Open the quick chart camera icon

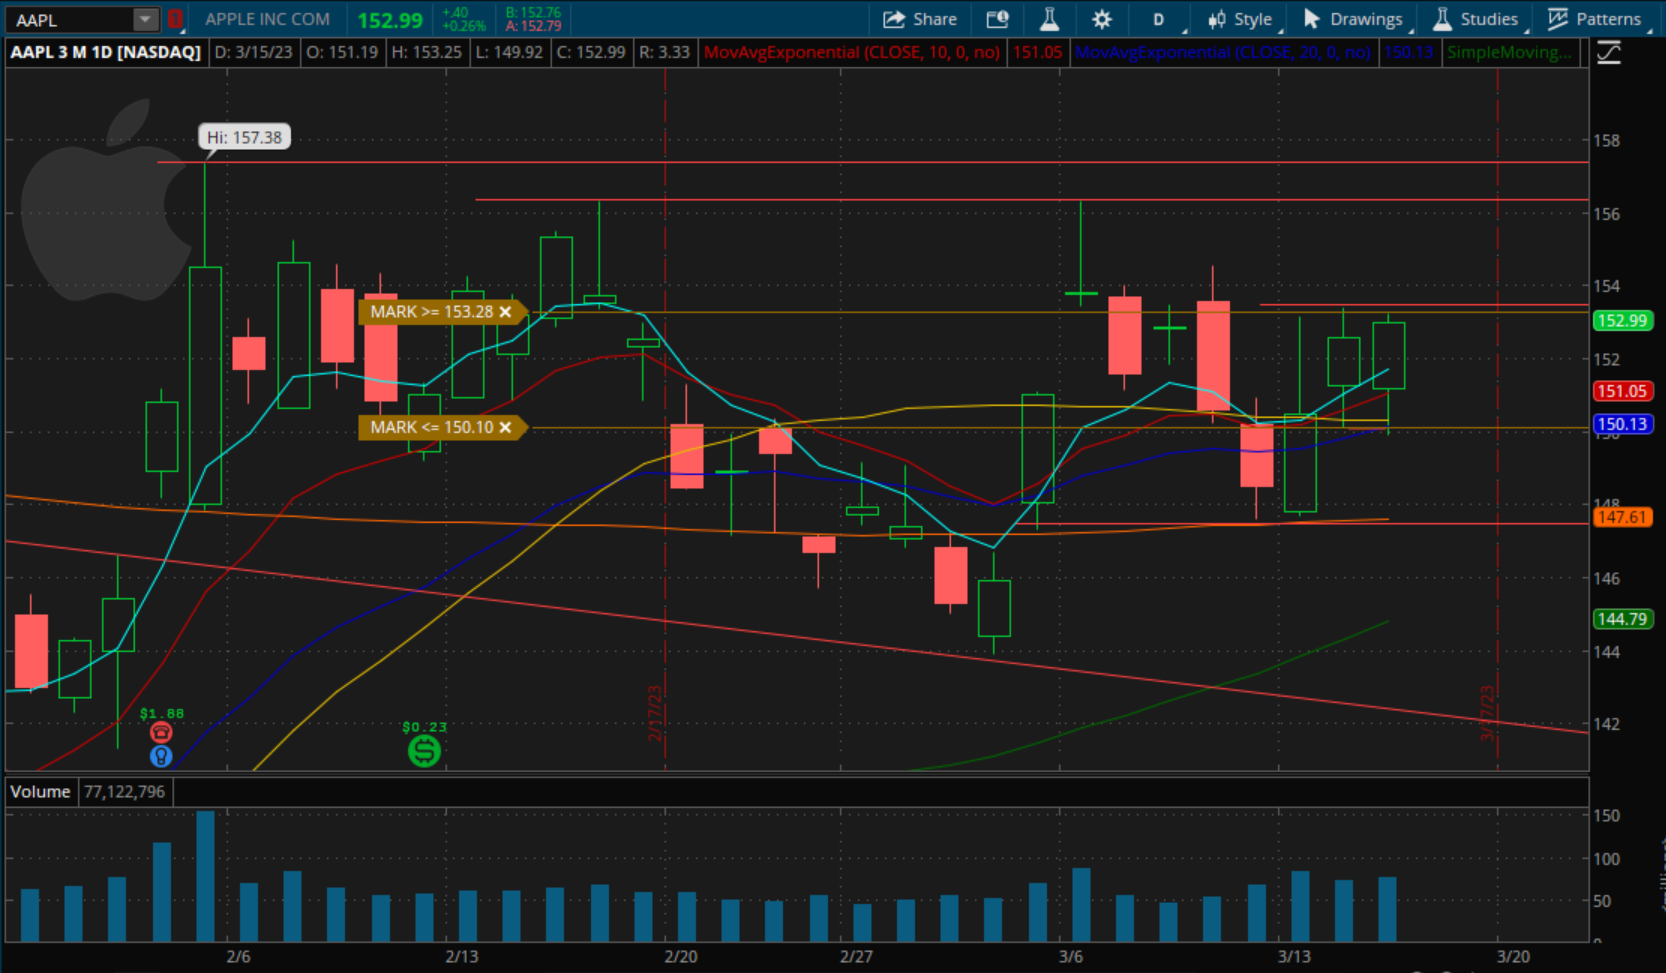coord(997,19)
